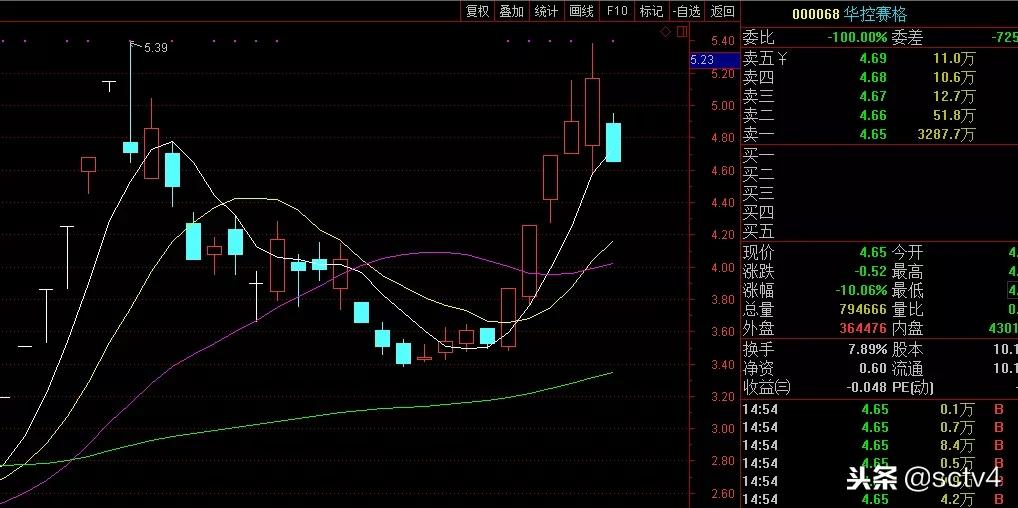Click the 现价 value 4.65
1018x508 pixels.
pyautogui.click(x=873, y=253)
